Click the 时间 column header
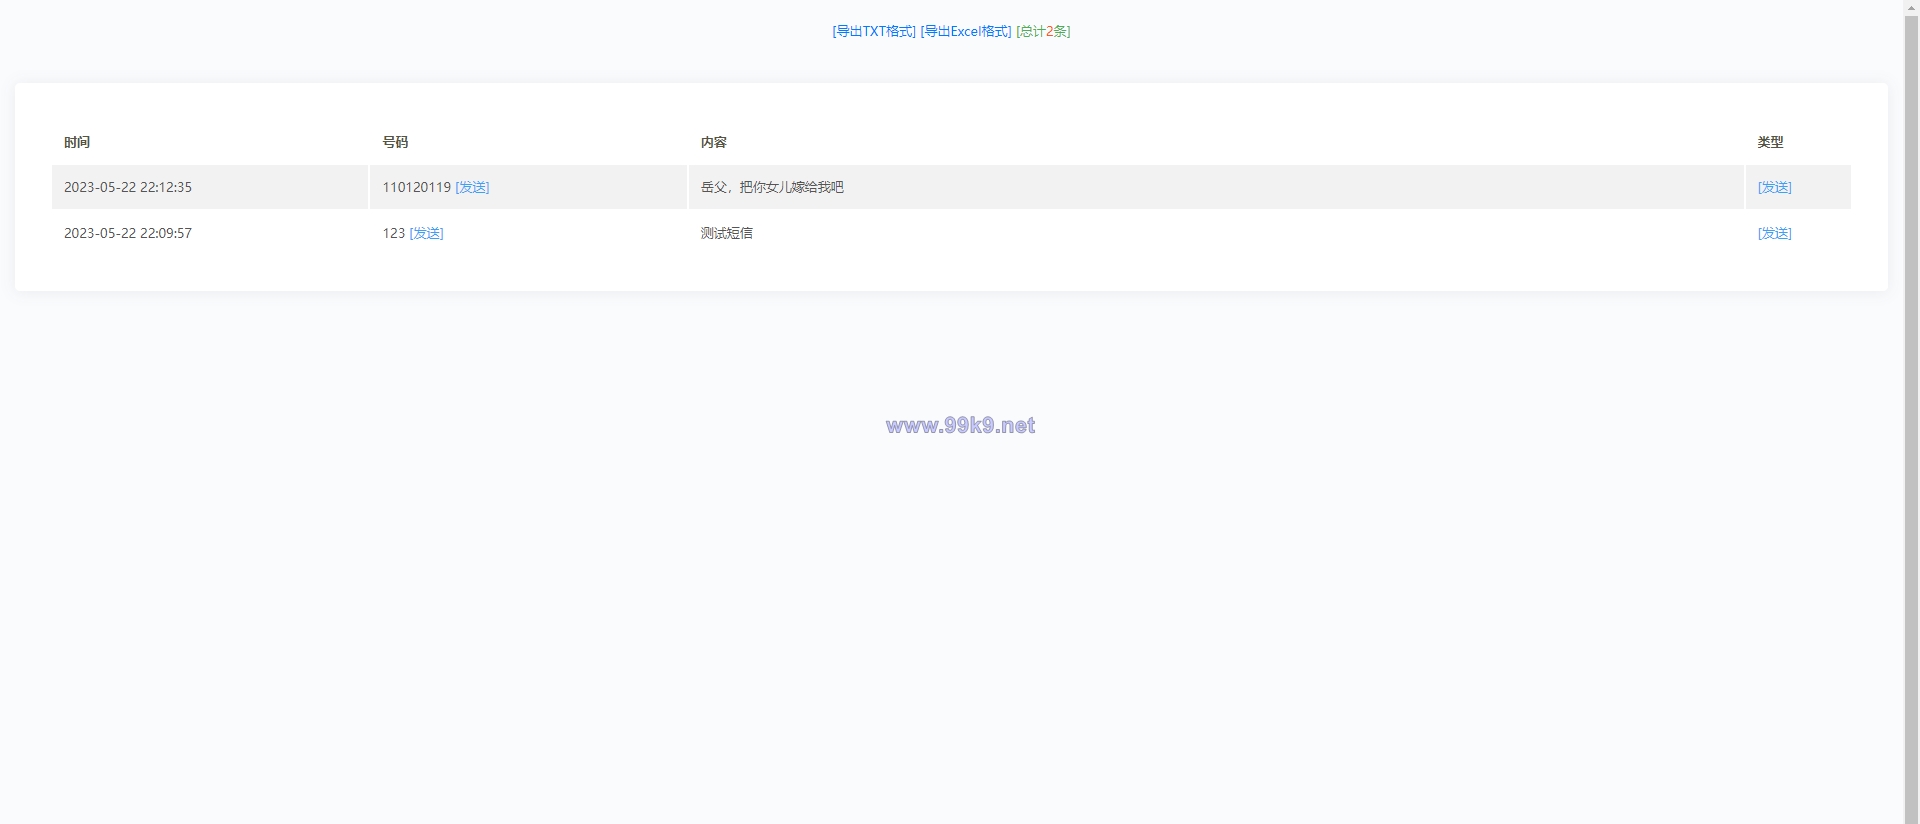Screen dimensions: 1920x824 pos(77,142)
